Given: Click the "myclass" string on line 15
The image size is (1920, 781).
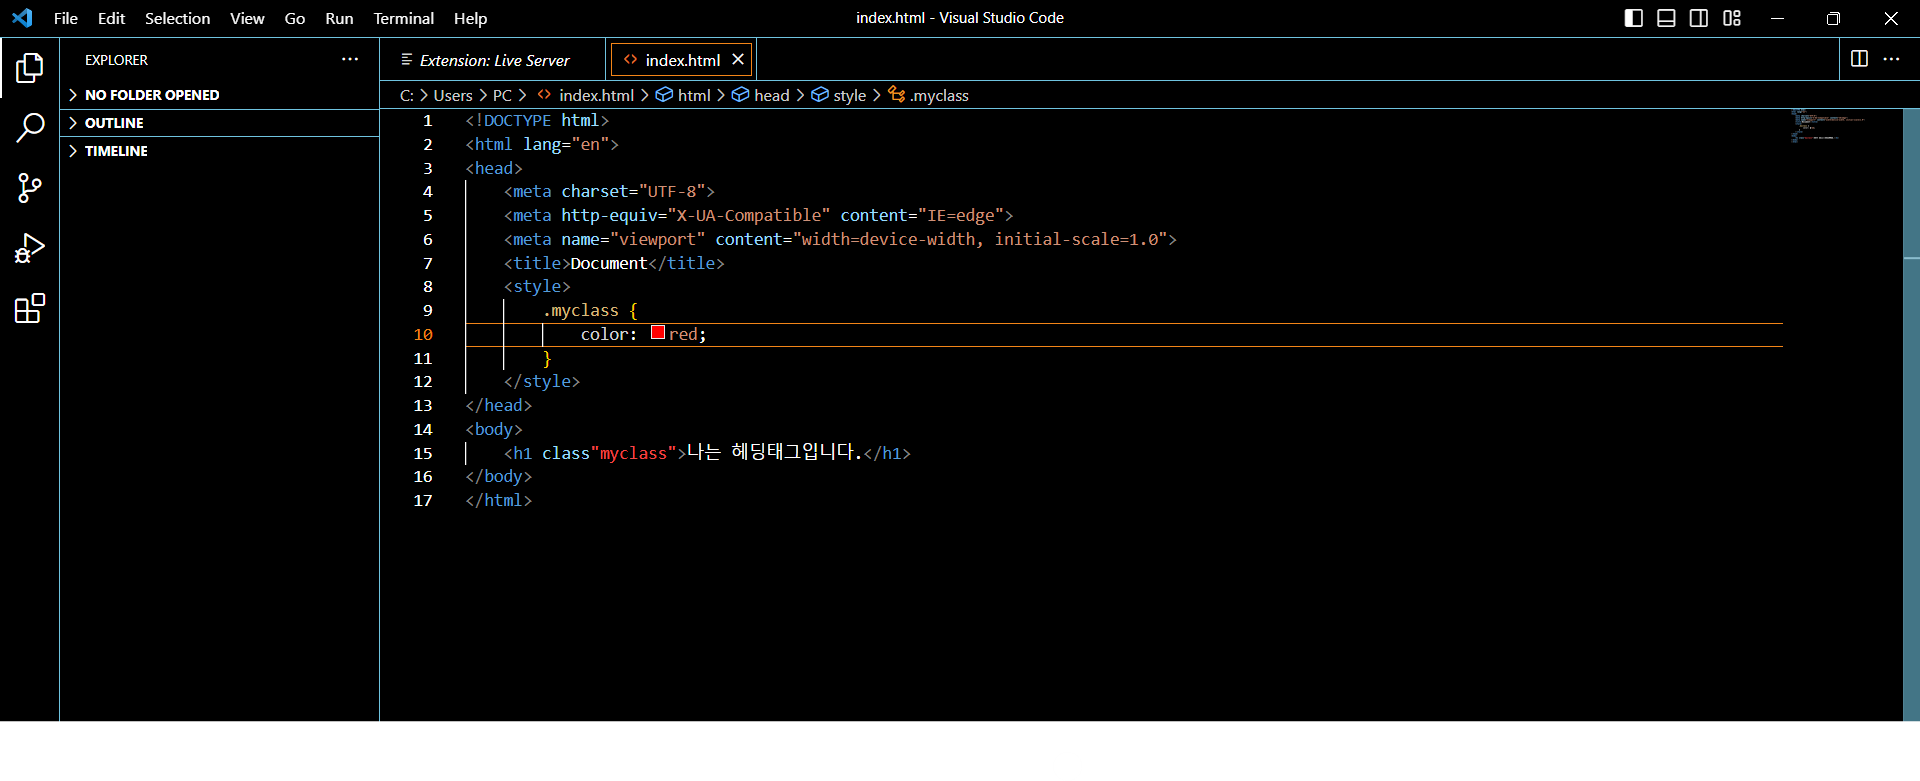Looking at the screenshot, I should click(633, 453).
